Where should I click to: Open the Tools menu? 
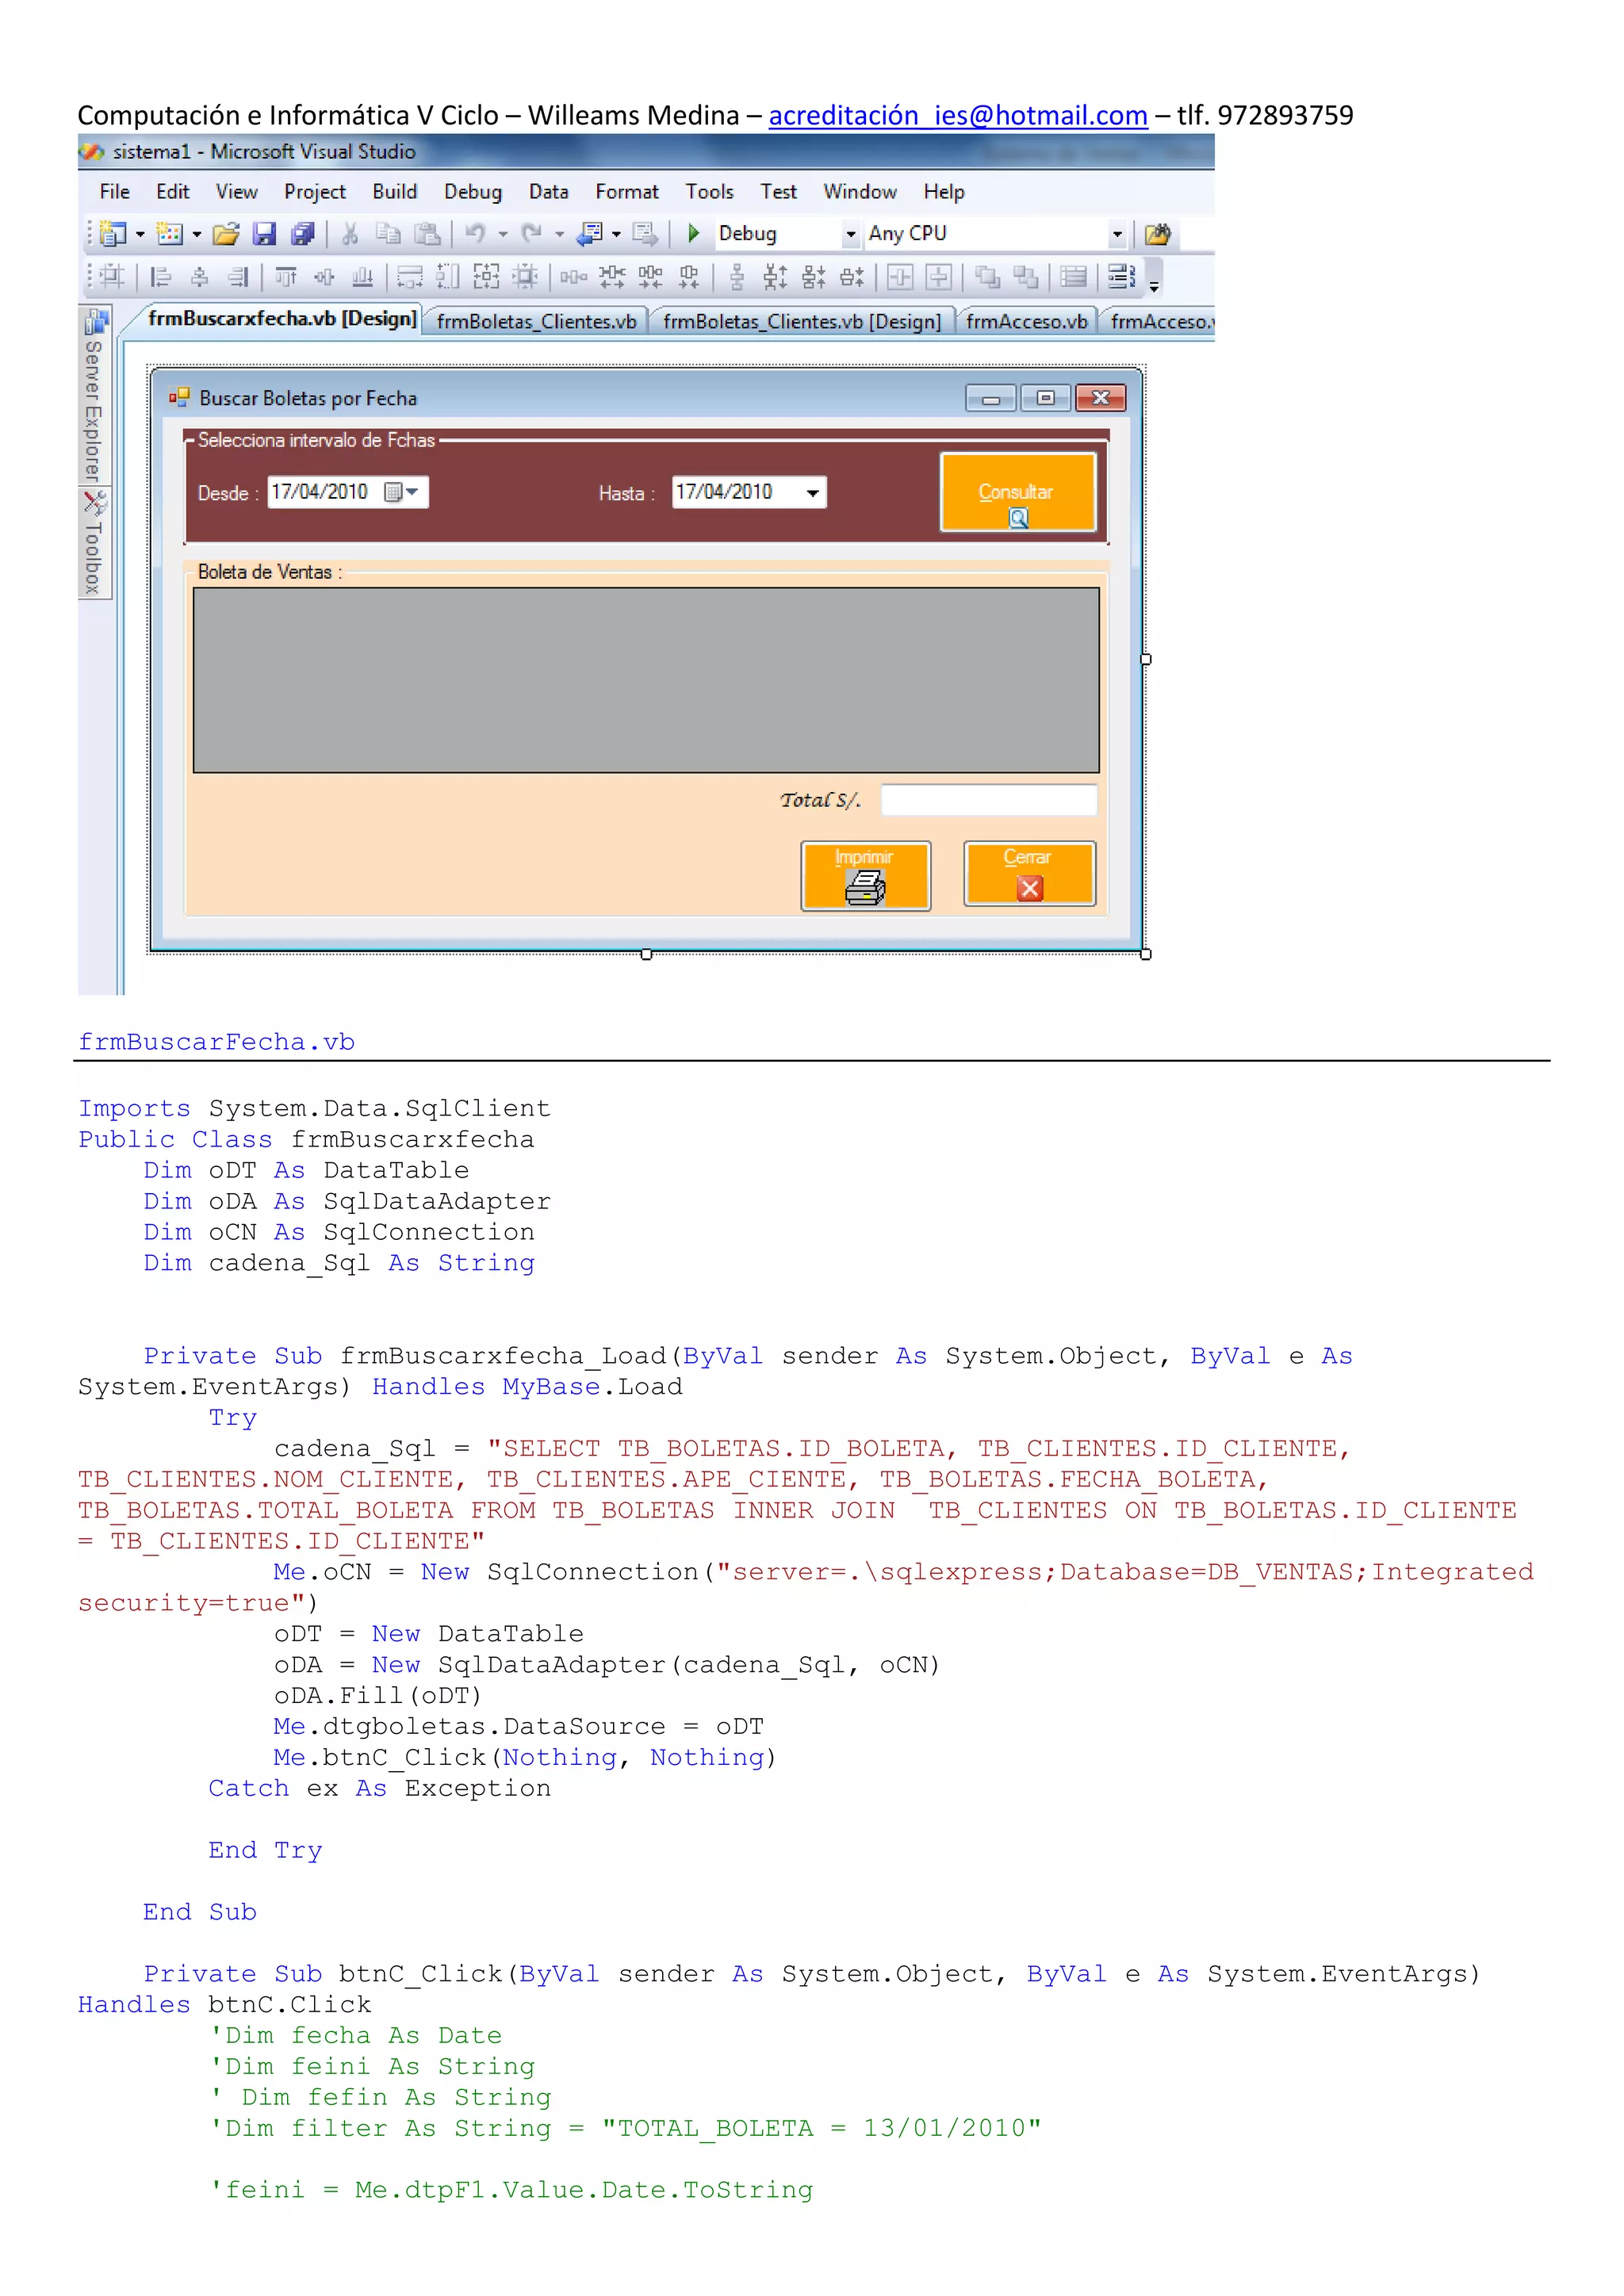[x=710, y=191]
